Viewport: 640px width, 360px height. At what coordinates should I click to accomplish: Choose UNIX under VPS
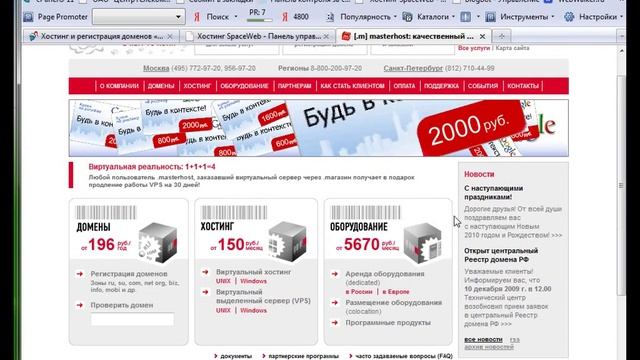pos(223,311)
